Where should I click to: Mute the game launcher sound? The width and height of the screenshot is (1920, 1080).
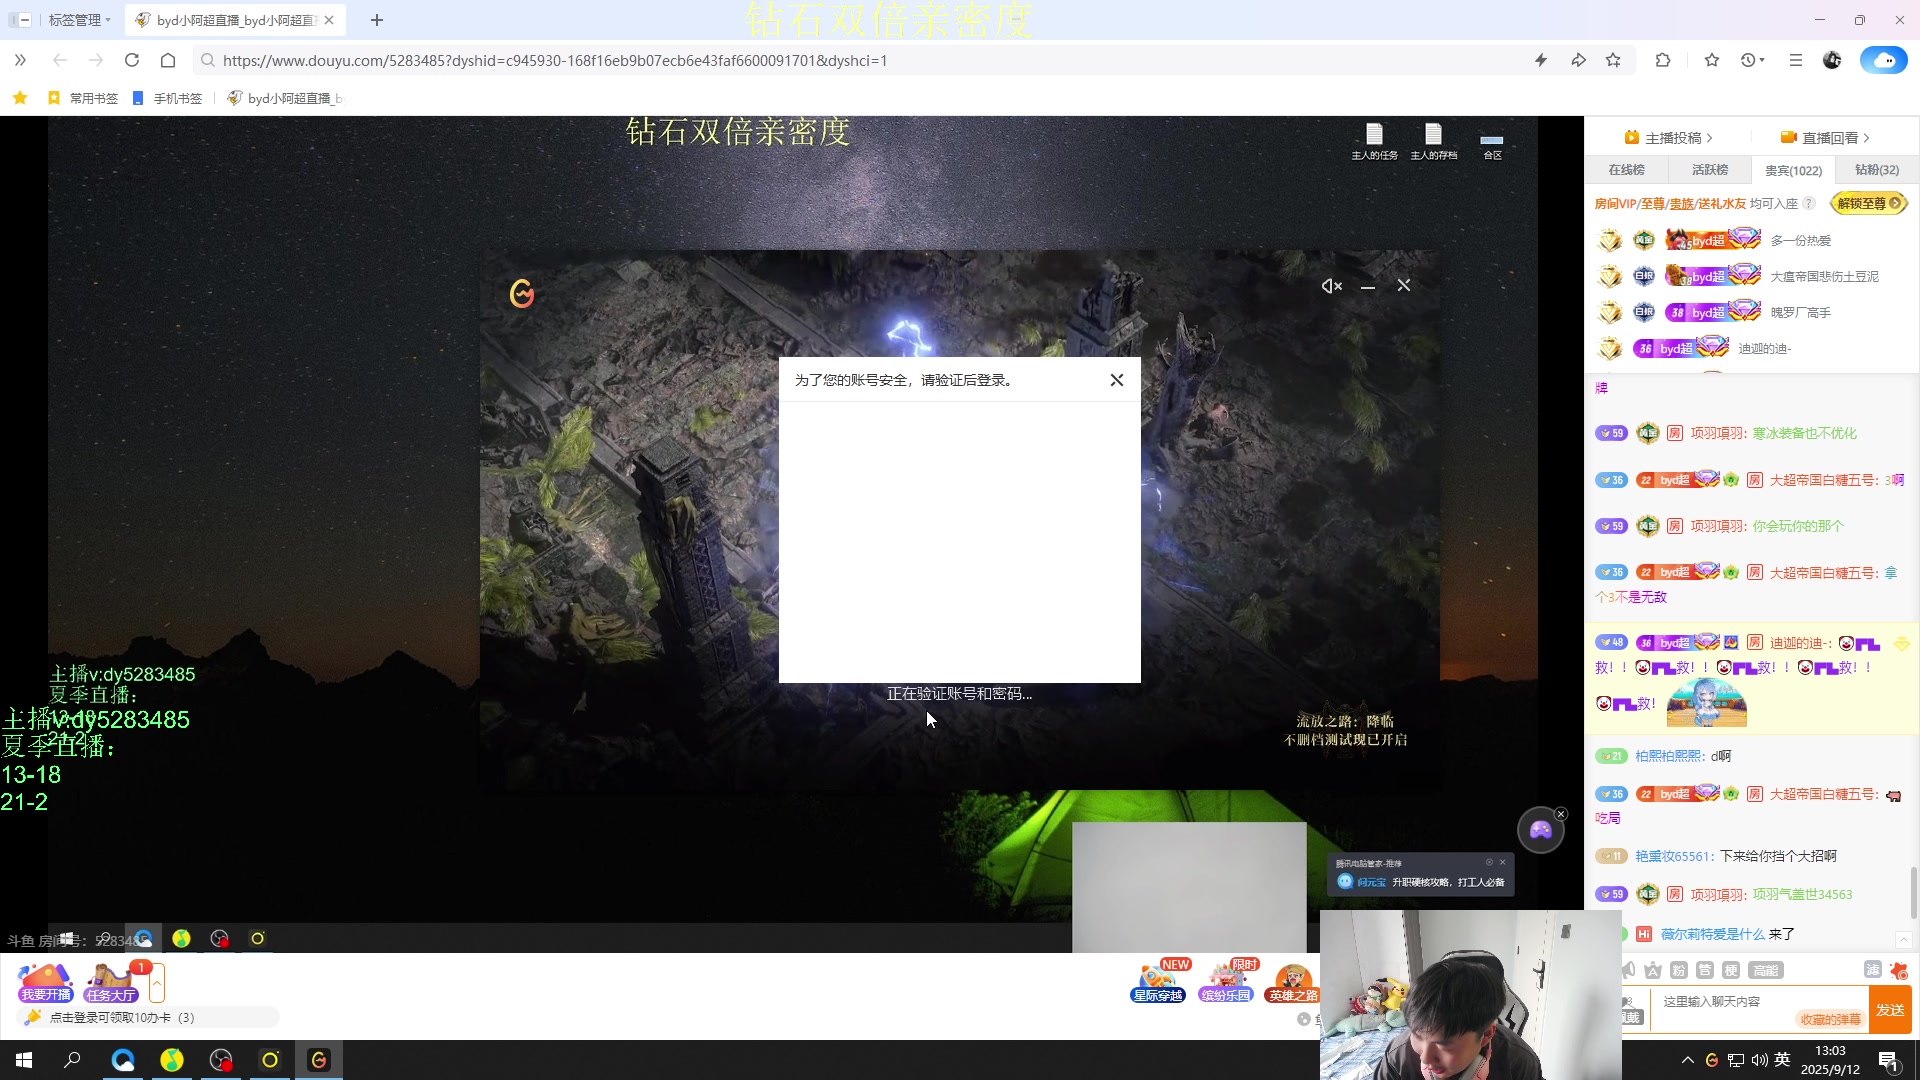(x=1331, y=286)
